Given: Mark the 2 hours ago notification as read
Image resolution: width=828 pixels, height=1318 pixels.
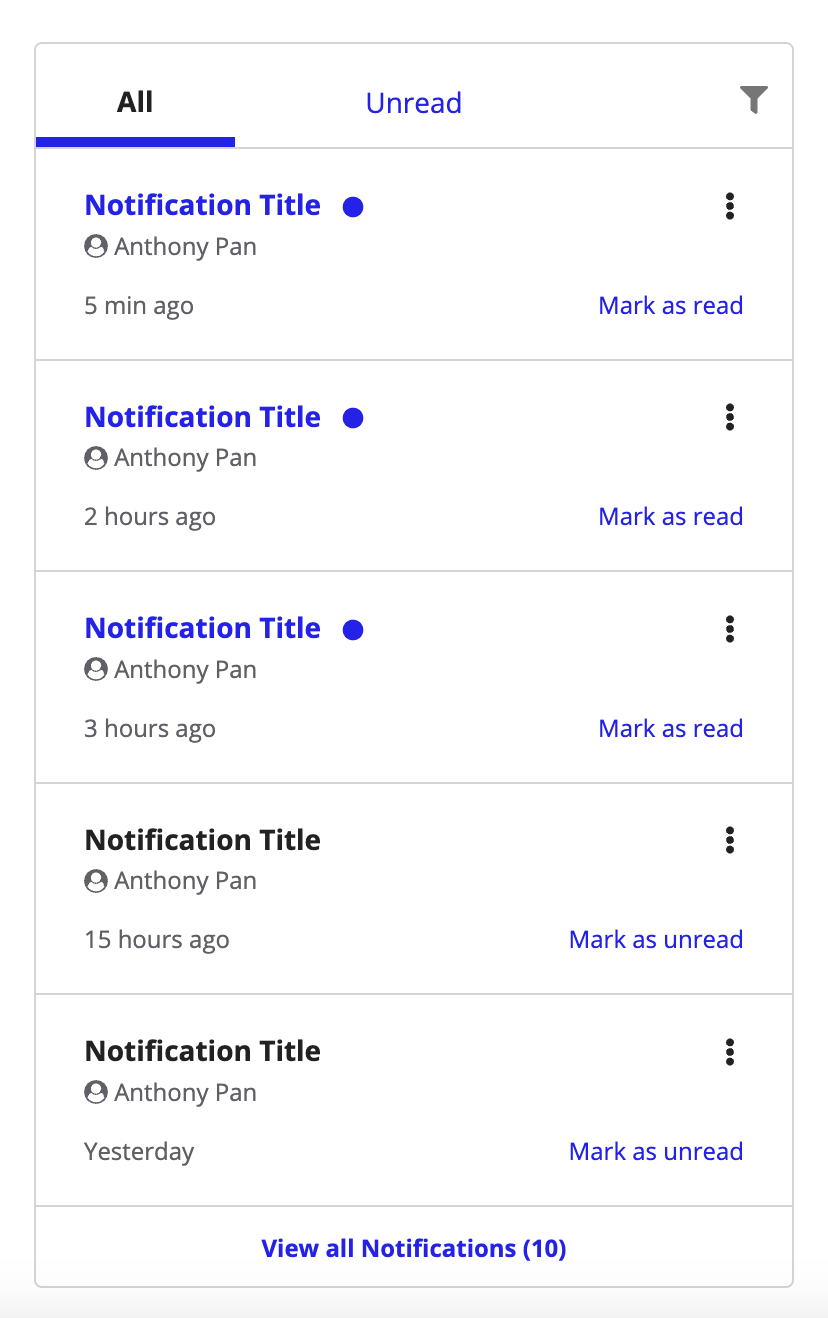Looking at the screenshot, I should (x=670, y=517).
